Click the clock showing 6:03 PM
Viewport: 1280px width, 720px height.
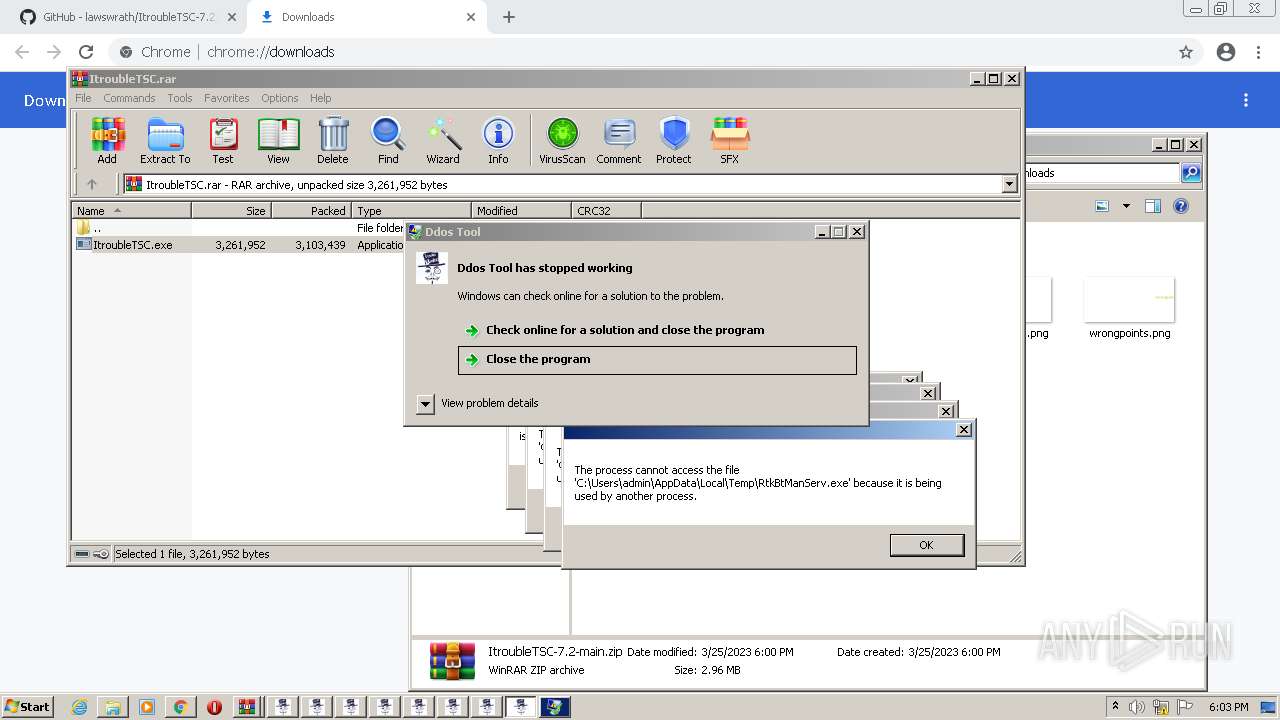tap(1228, 707)
